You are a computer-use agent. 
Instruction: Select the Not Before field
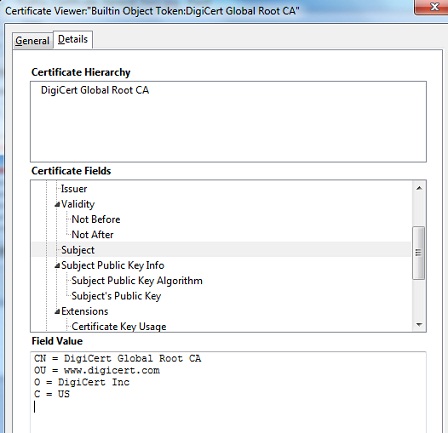point(96,219)
